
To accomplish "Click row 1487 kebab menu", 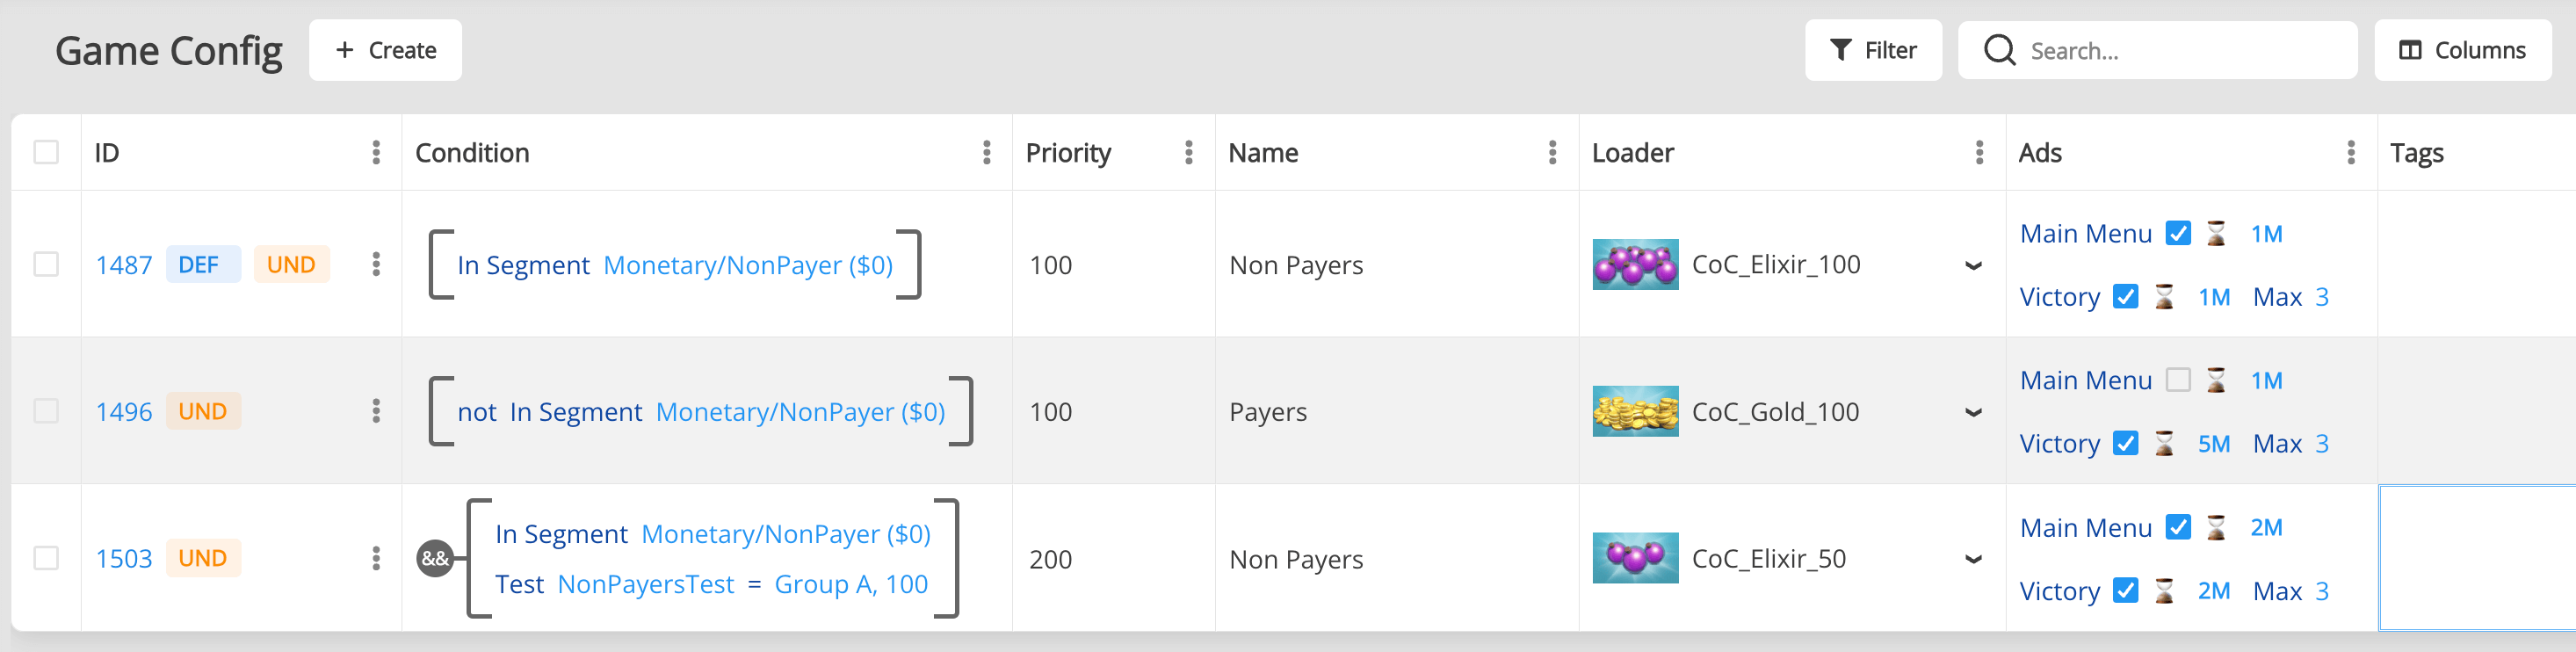I will click(376, 264).
